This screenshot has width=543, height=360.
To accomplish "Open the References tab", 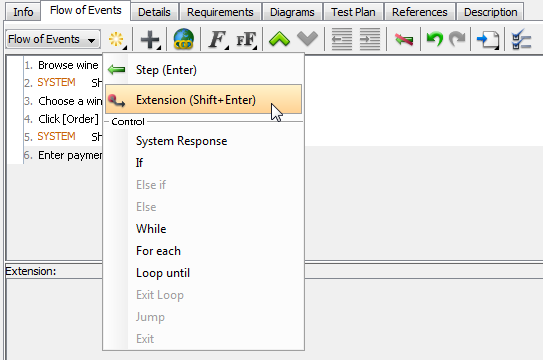I will (419, 12).
